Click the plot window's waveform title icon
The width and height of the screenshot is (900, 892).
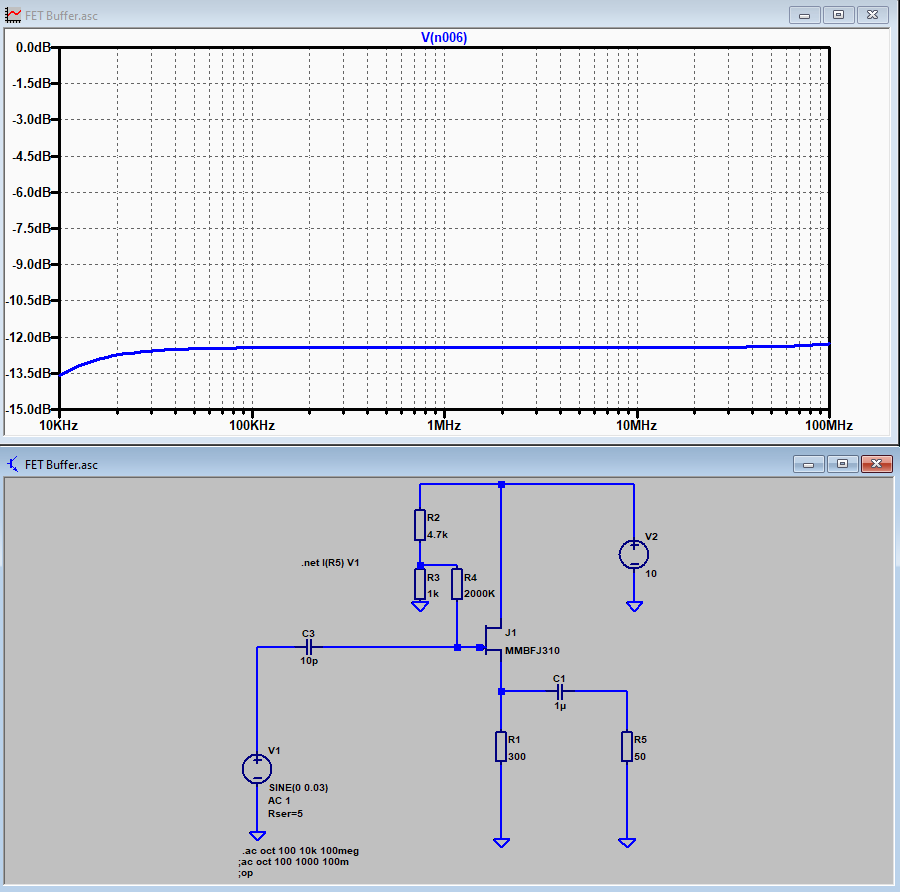pos(13,15)
